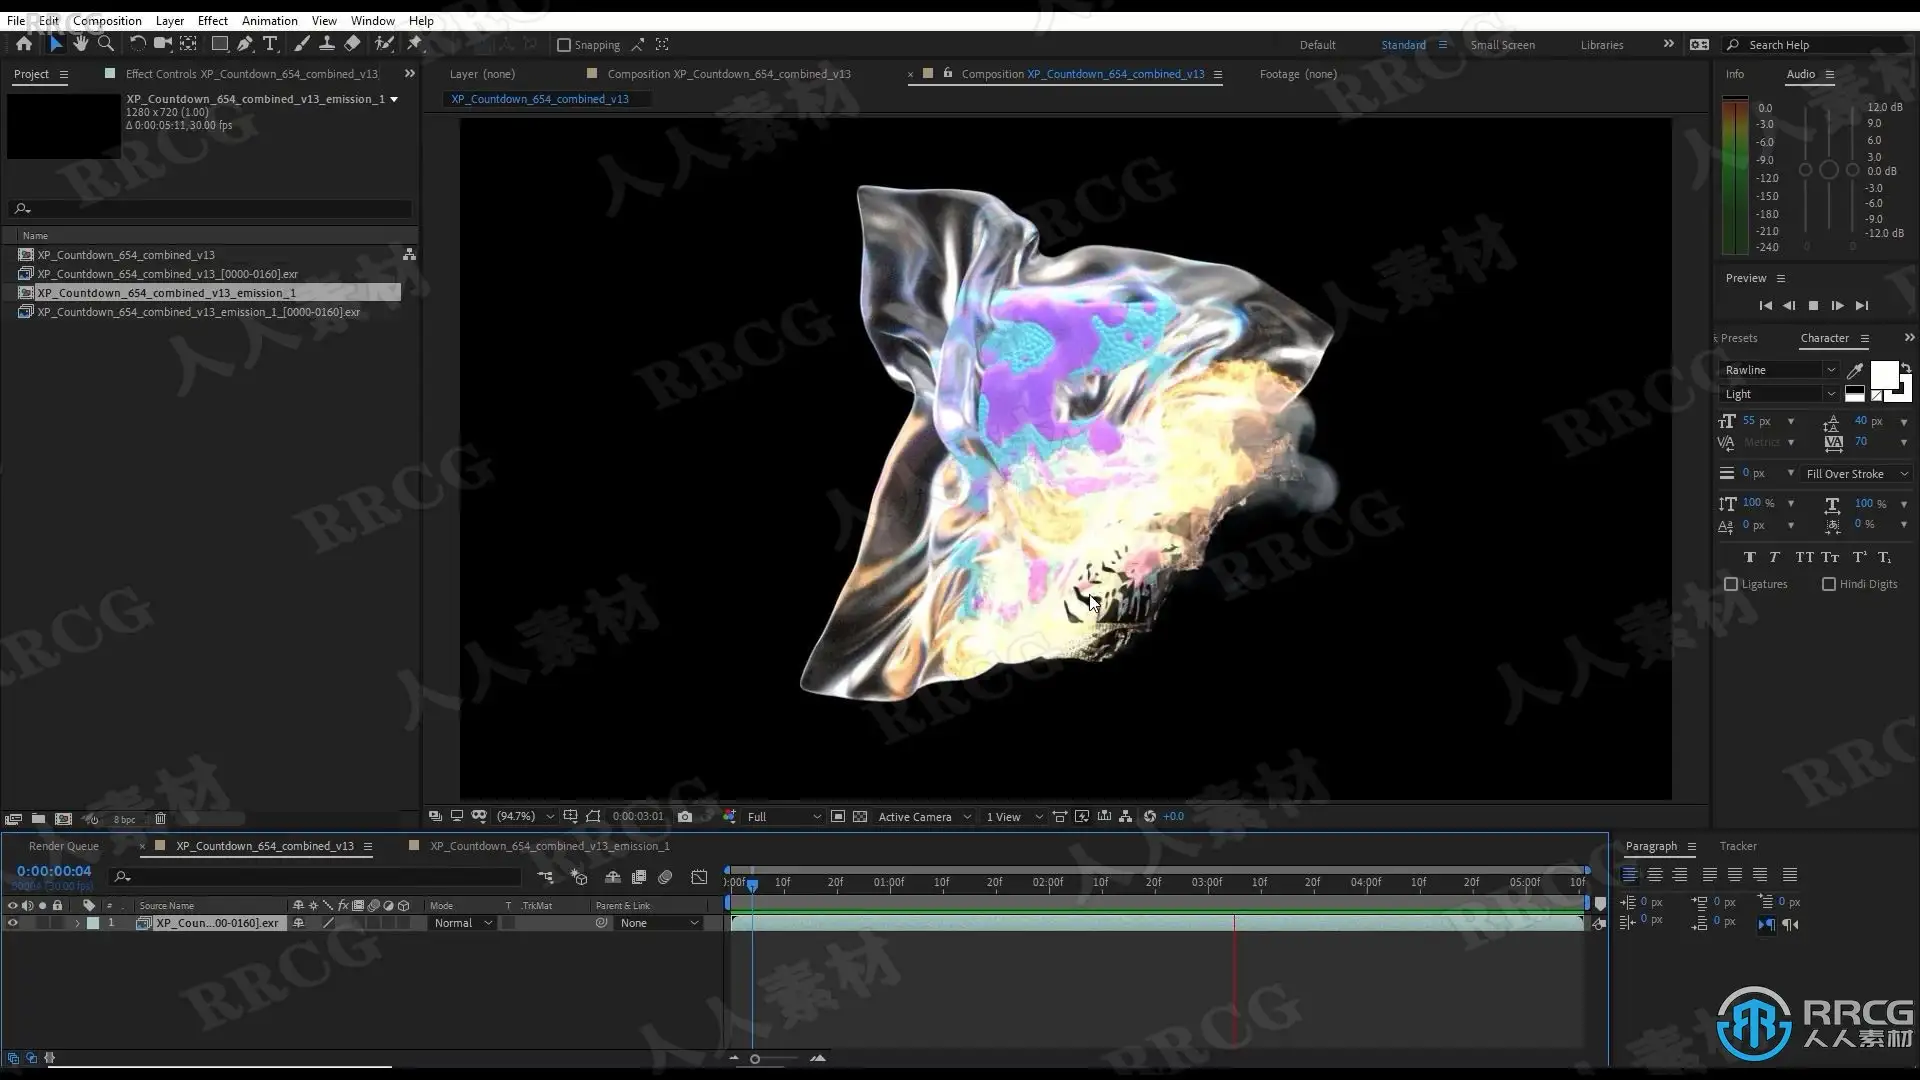Open the Show Channel color management icon

[x=729, y=817]
